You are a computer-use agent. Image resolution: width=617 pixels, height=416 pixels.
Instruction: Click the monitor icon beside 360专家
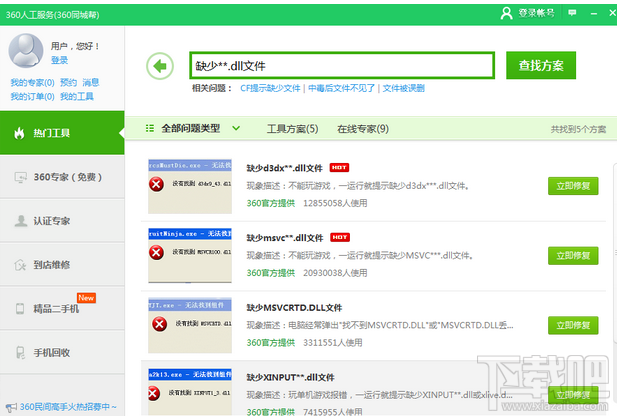[20, 177]
